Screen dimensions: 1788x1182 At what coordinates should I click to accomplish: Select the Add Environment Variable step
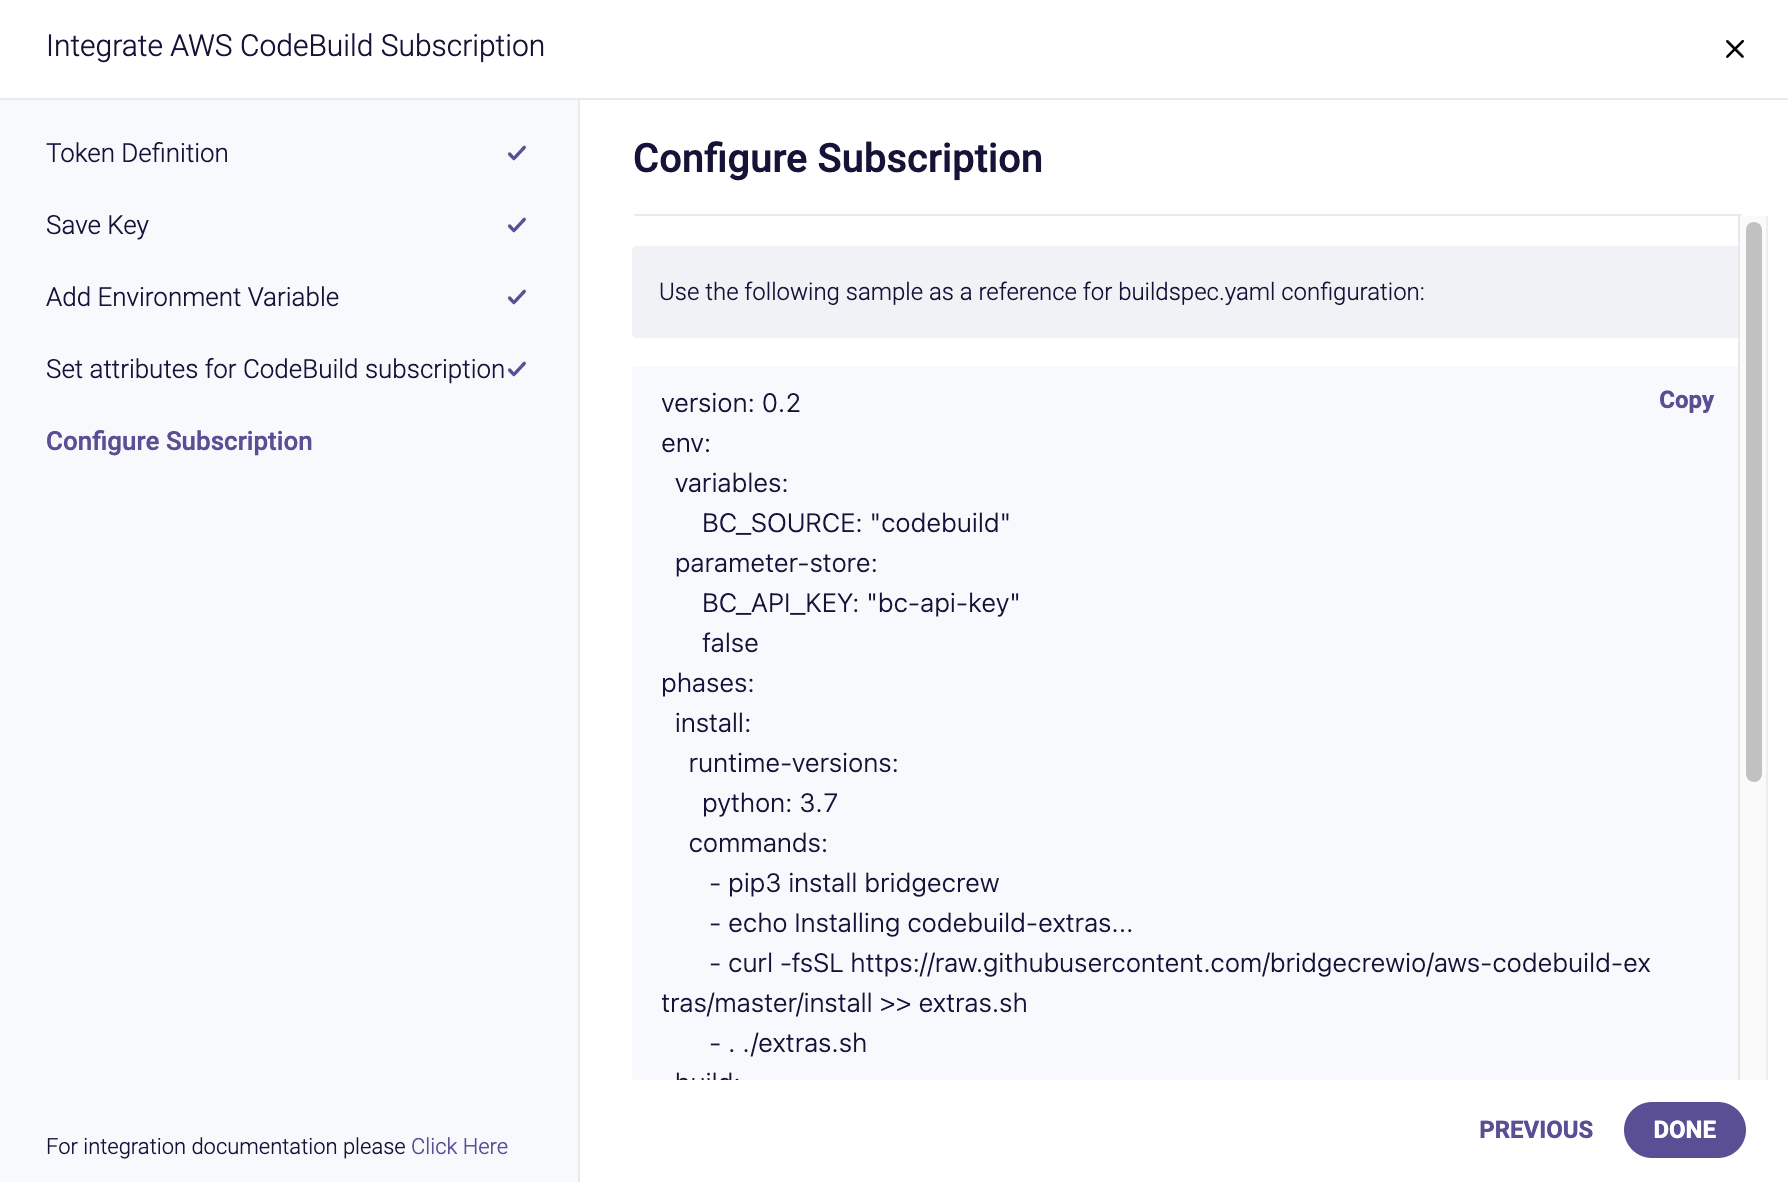click(x=192, y=297)
